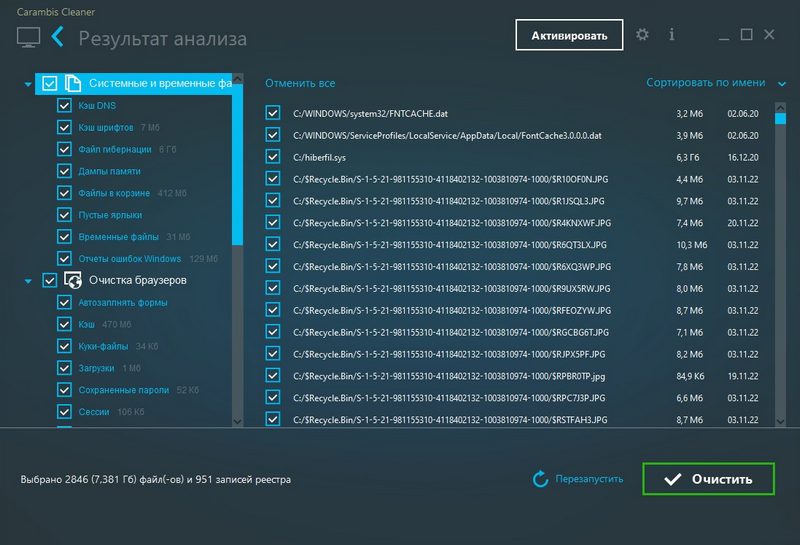Uncheck the hiberfil.sys file checkbox
The width and height of the screenshot is (800, 545).
click(x=273, y=157)
